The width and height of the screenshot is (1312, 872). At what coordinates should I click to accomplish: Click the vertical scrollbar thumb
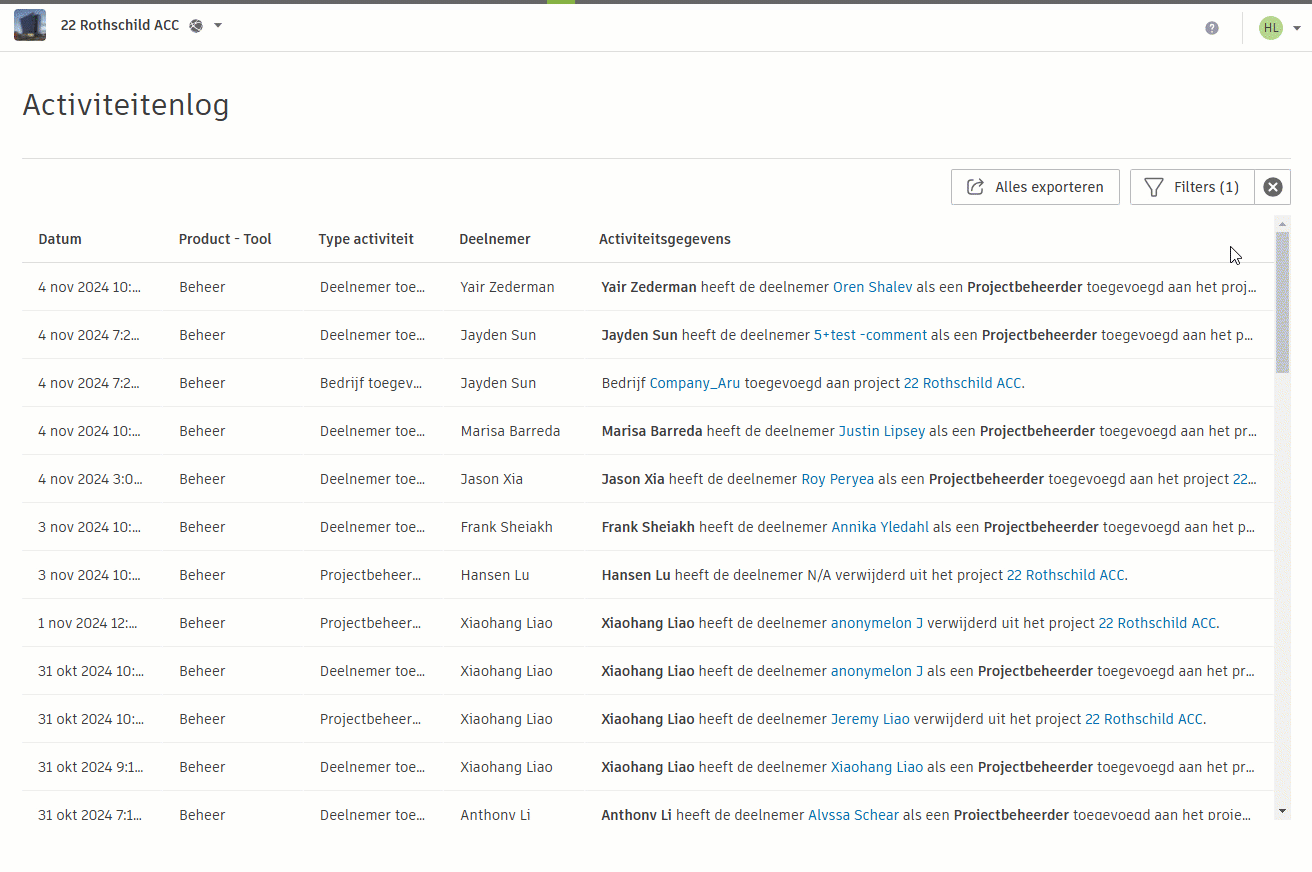[x=1282, y=300]
